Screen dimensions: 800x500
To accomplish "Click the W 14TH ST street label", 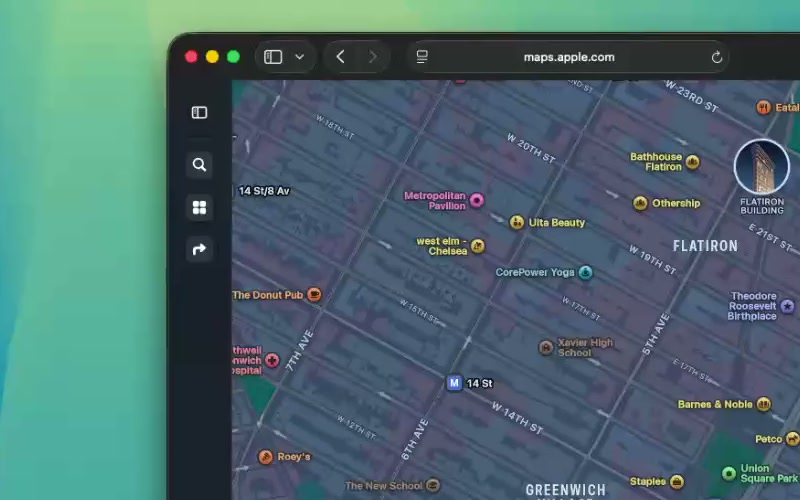I will pyautogui.click(x=517, y=417).
